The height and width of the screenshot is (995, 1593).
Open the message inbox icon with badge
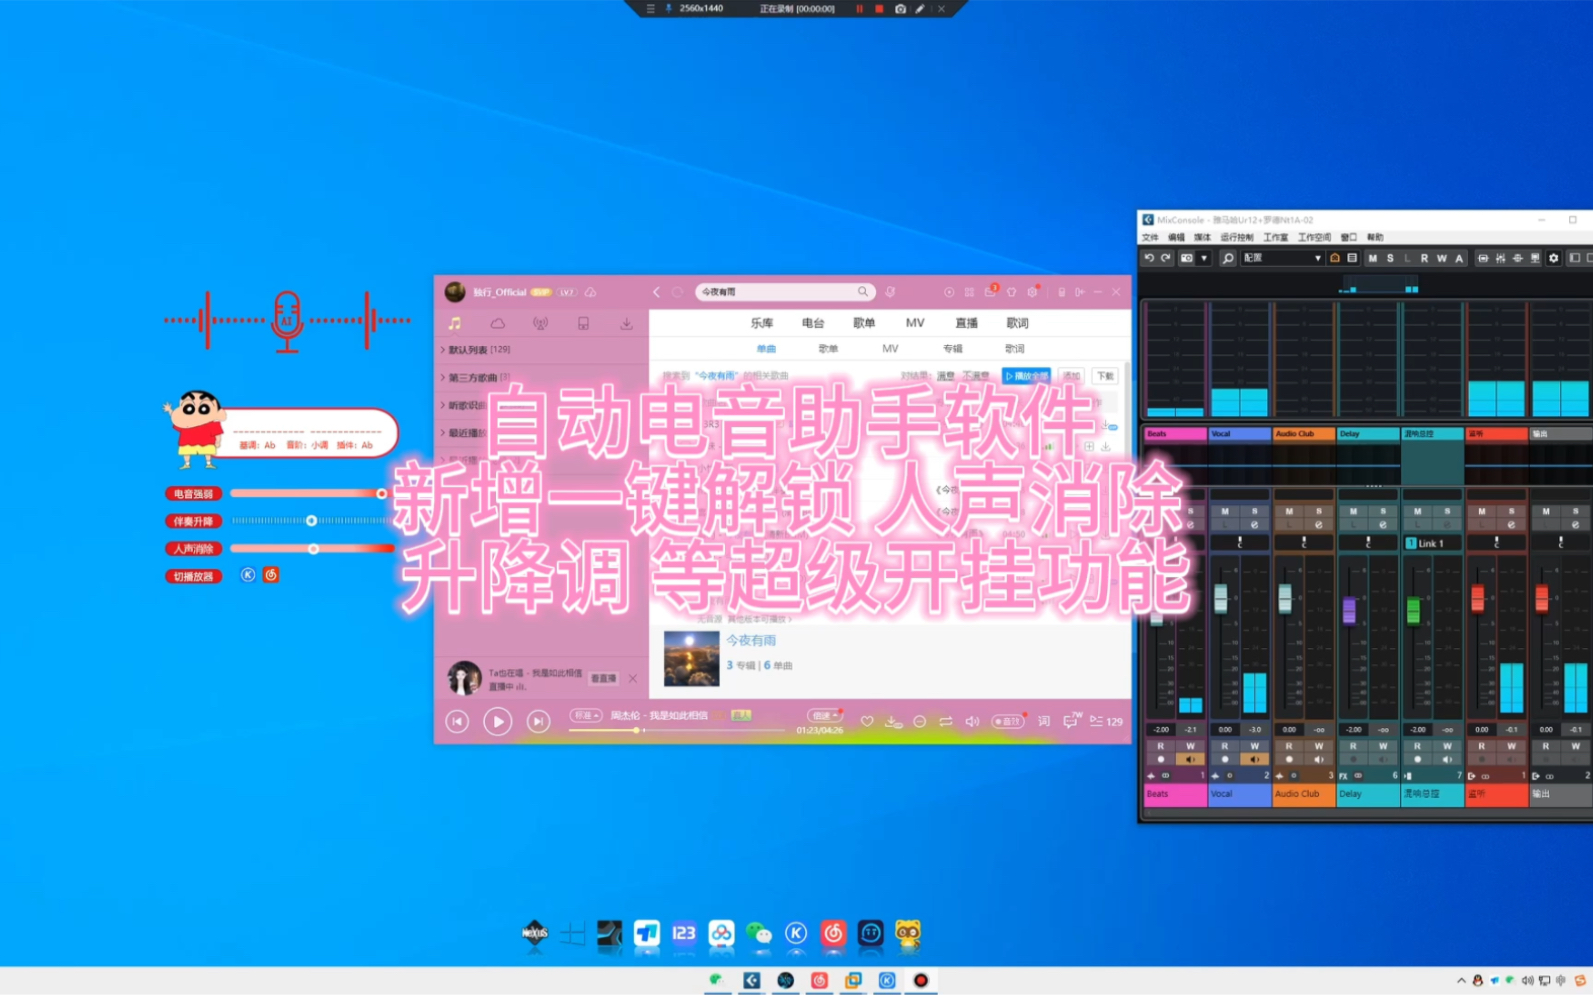[x=990, y=292]
